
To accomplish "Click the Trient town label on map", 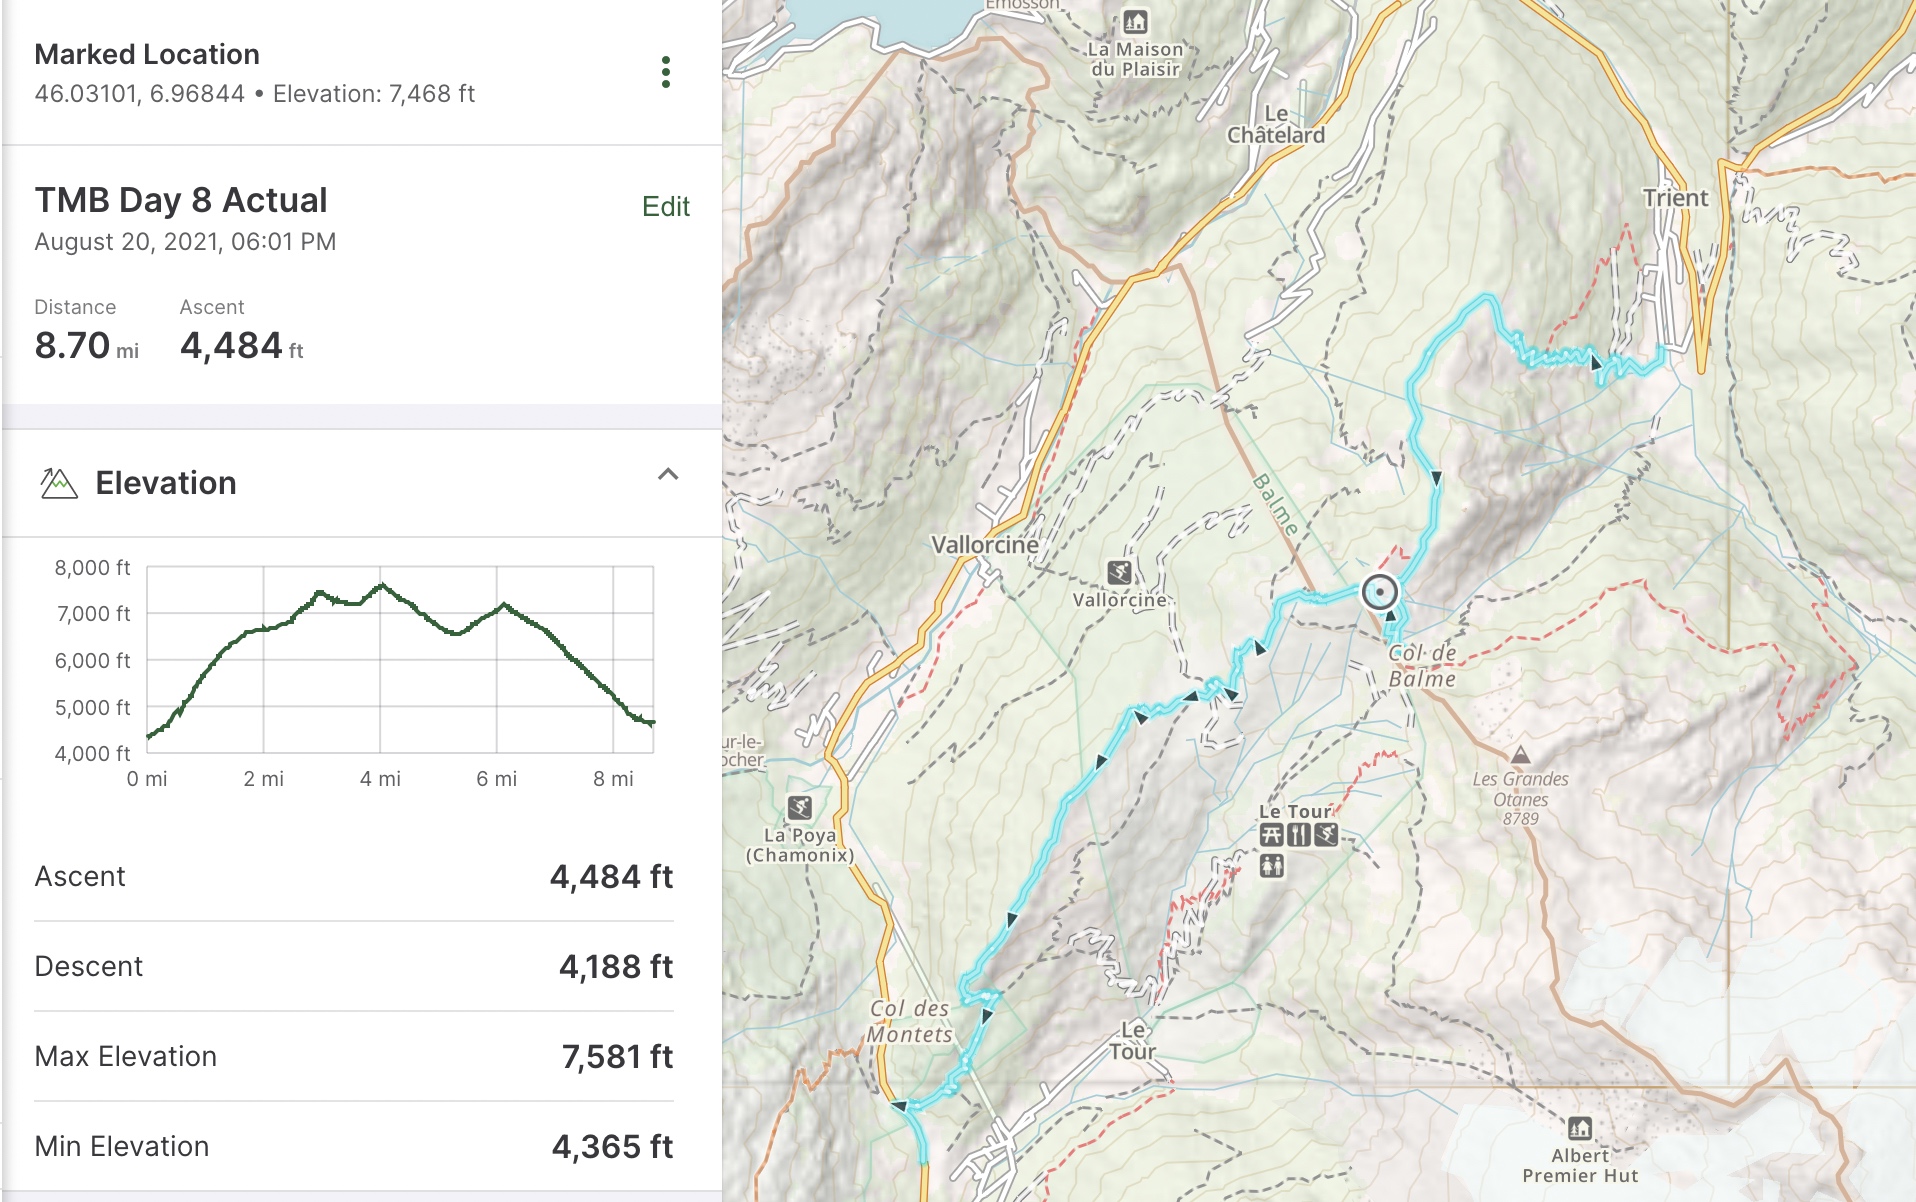I will (x=1675, y=198).
